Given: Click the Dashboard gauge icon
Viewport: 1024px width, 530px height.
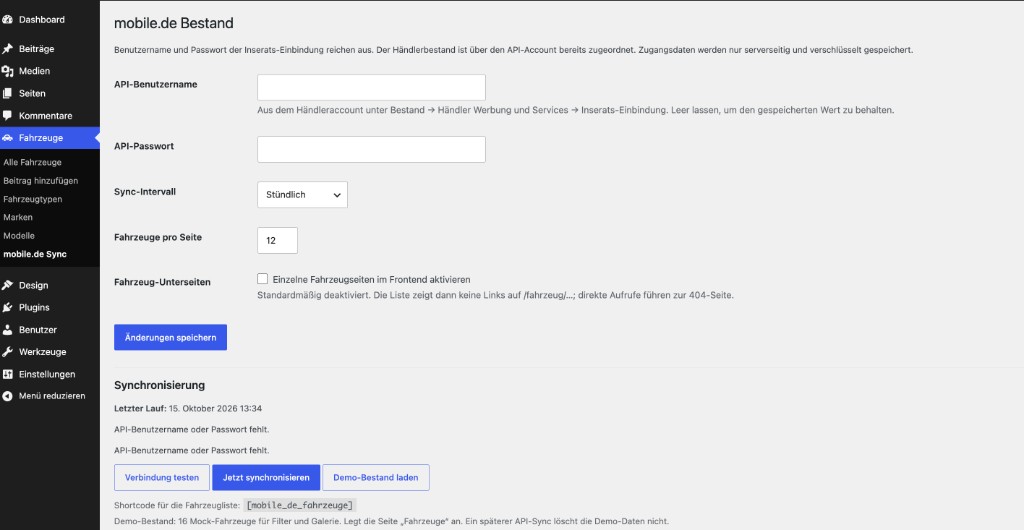Looking at the screenshot, I should [7, 20].
